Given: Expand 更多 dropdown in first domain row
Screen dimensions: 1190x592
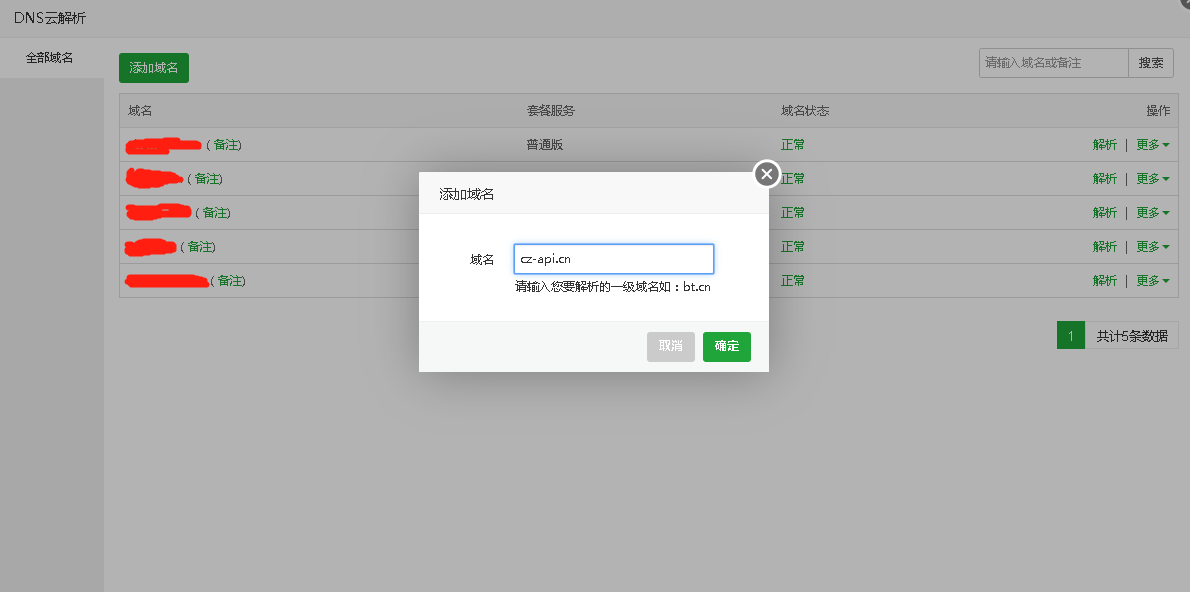Looking at the screenshot, I should pyautogui.click(x=1152, y=144).
